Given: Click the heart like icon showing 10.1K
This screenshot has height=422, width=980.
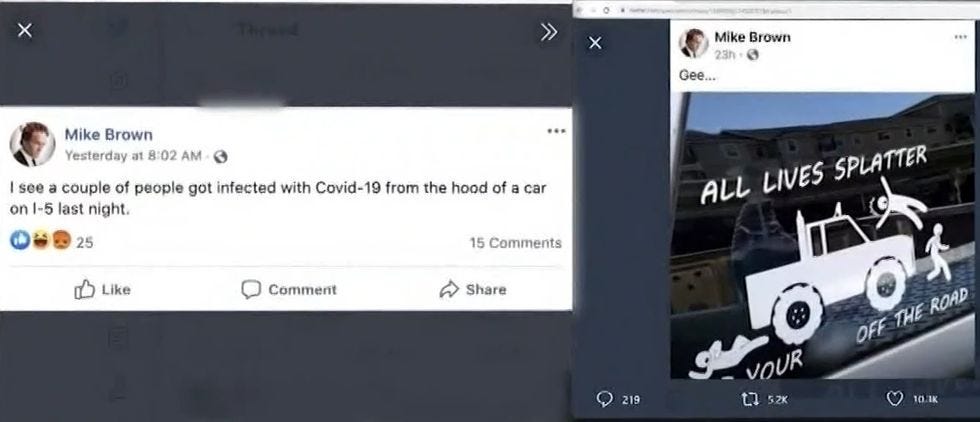Looking at the screenshot, I should click(894, 399).
